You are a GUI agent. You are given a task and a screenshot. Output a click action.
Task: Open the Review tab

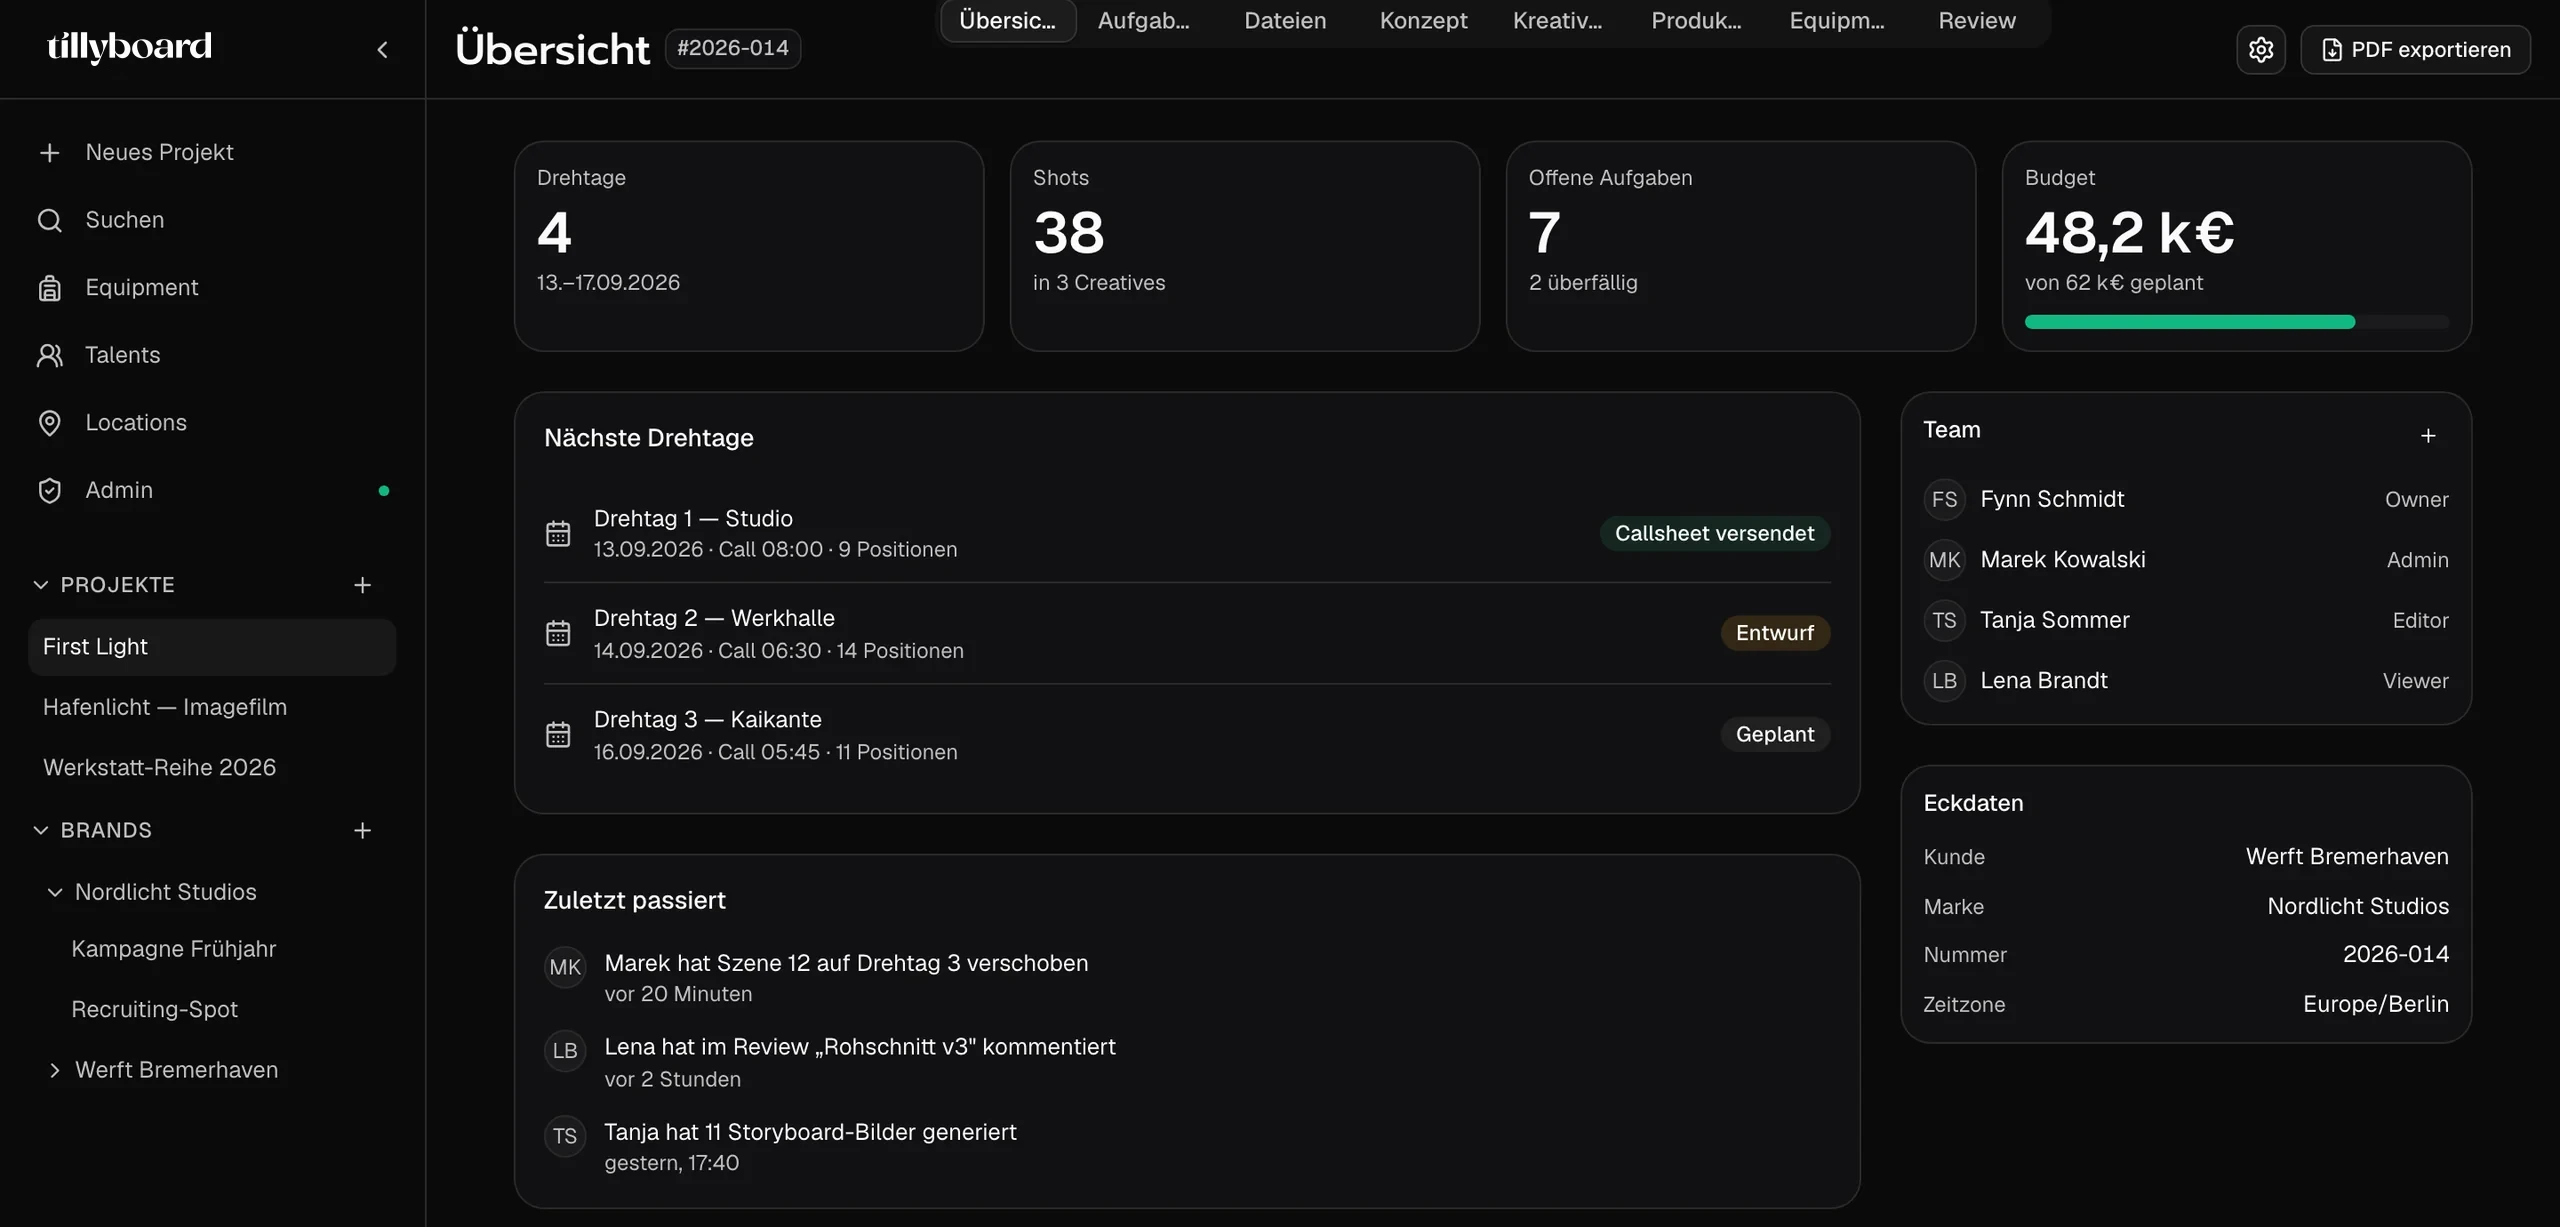[x=1976, y=21]
